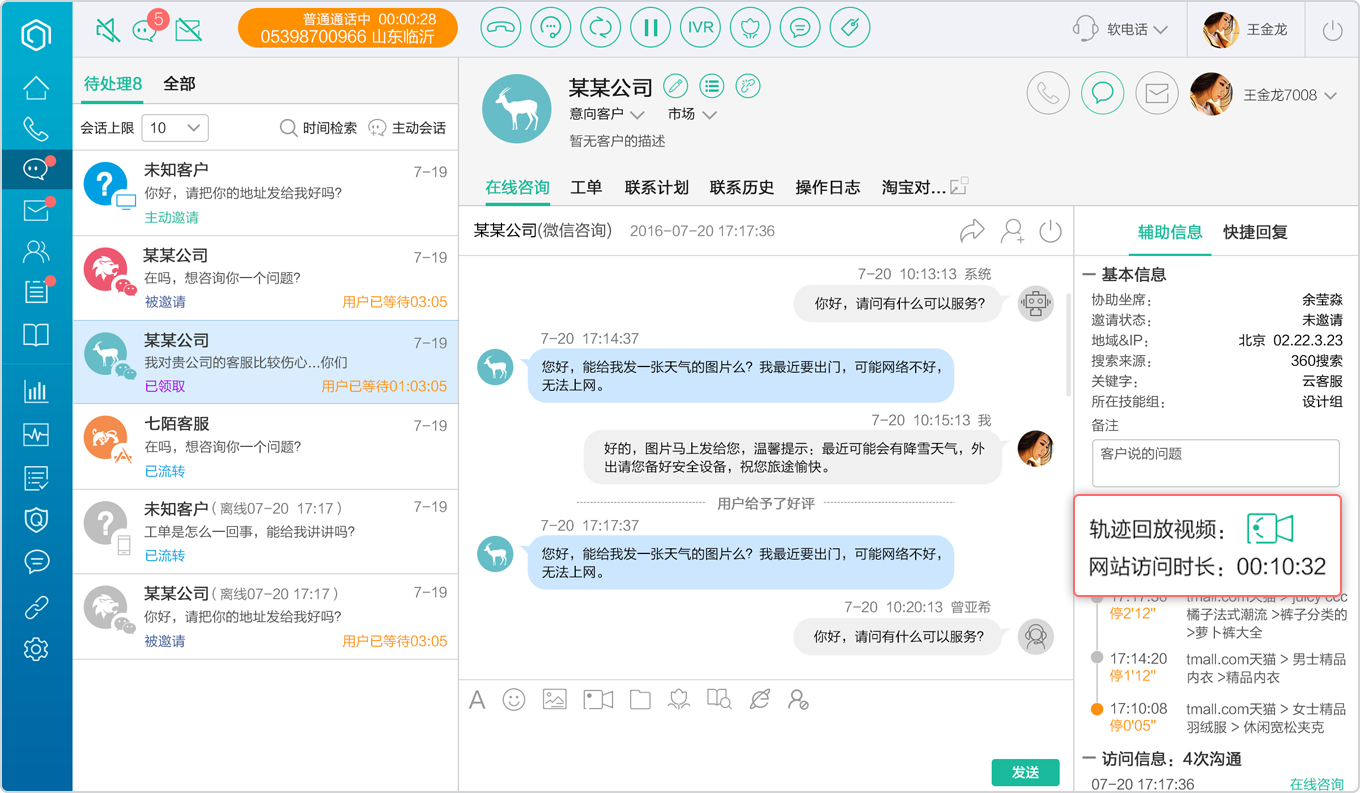The height and width of the screenshot is (793, 1360).
Task: Open settings gear in left sidebar
Action: click(x=36, y=649)
